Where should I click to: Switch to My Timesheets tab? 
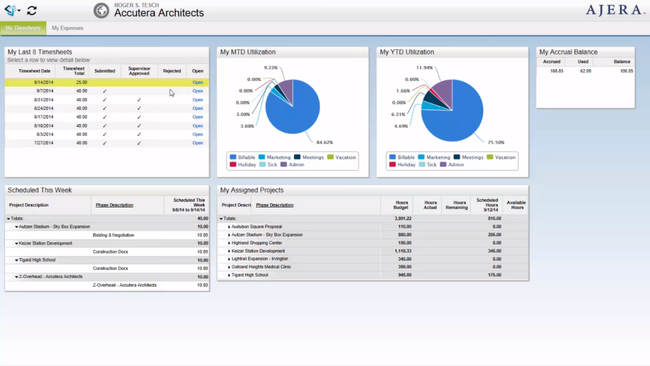(x=23, y=28)
